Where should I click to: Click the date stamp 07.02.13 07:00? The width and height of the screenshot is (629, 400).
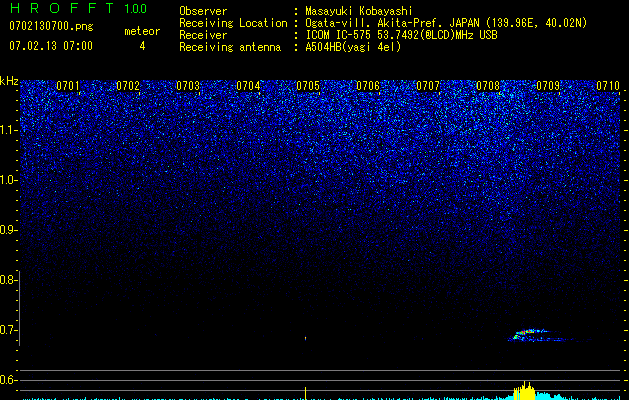pos(51,46)
